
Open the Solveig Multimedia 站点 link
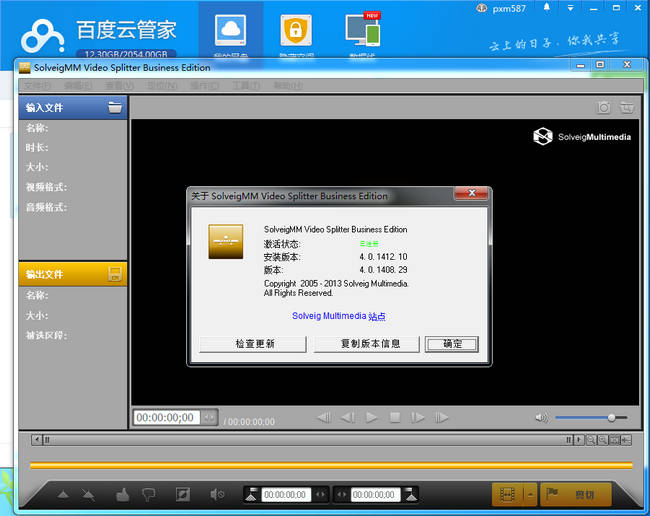(339, 316)
